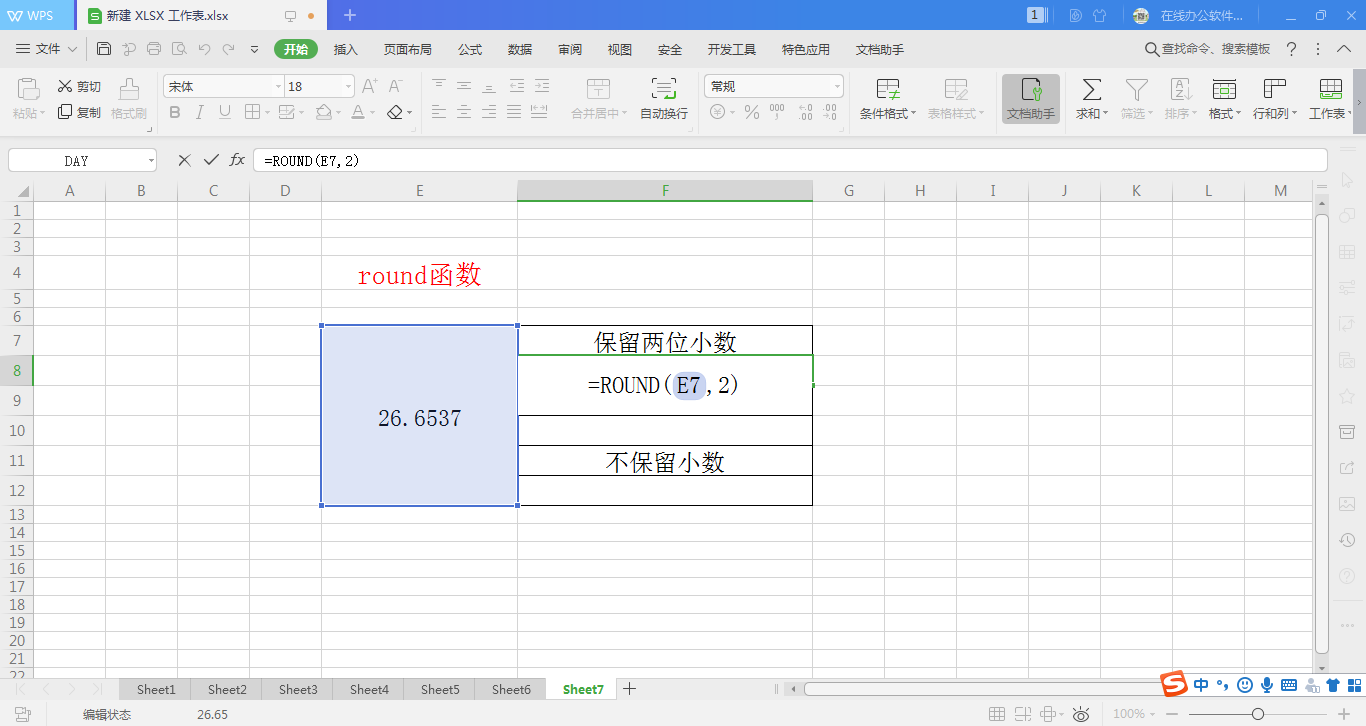The height and width of the screenshot is (726, 1366).
Task: Open a new document tab with plus
Action: click(x=350, y=15)
